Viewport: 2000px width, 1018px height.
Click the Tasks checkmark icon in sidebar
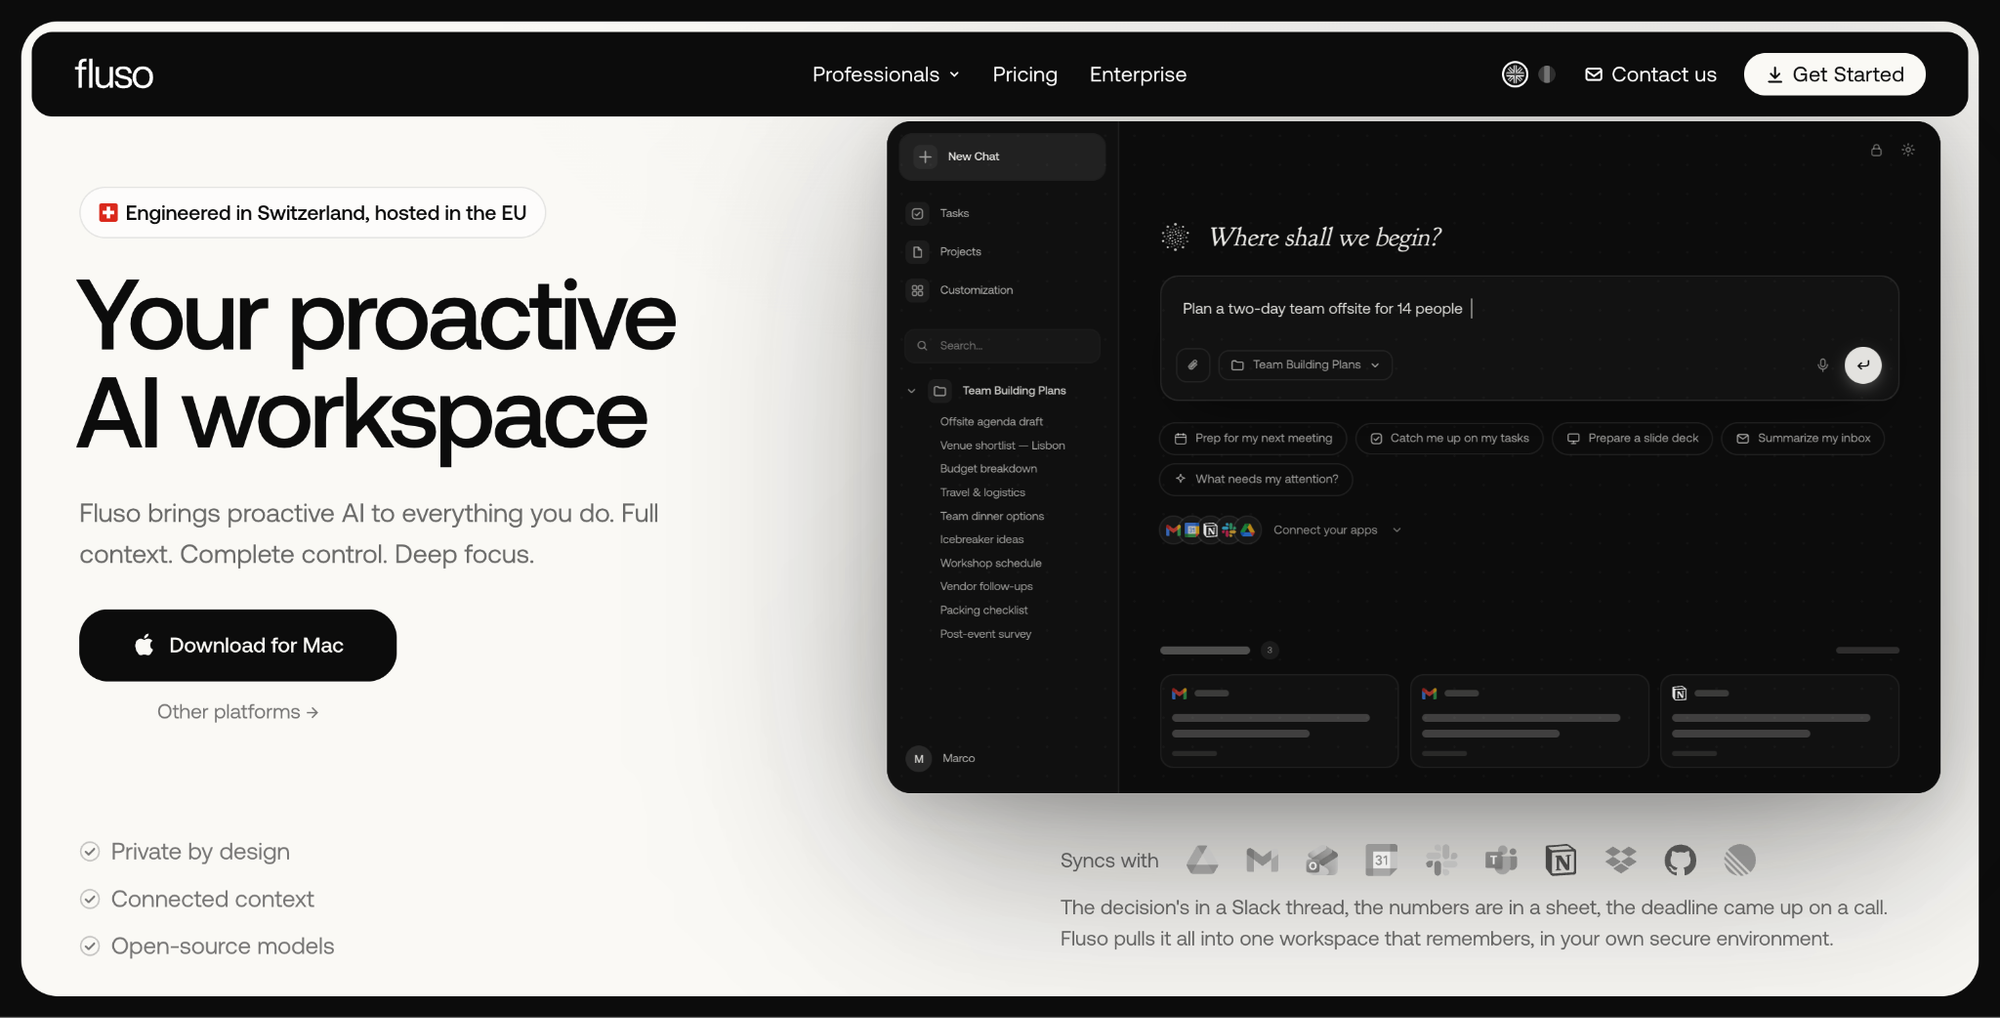pyautogui.click(x=917, y=213)
